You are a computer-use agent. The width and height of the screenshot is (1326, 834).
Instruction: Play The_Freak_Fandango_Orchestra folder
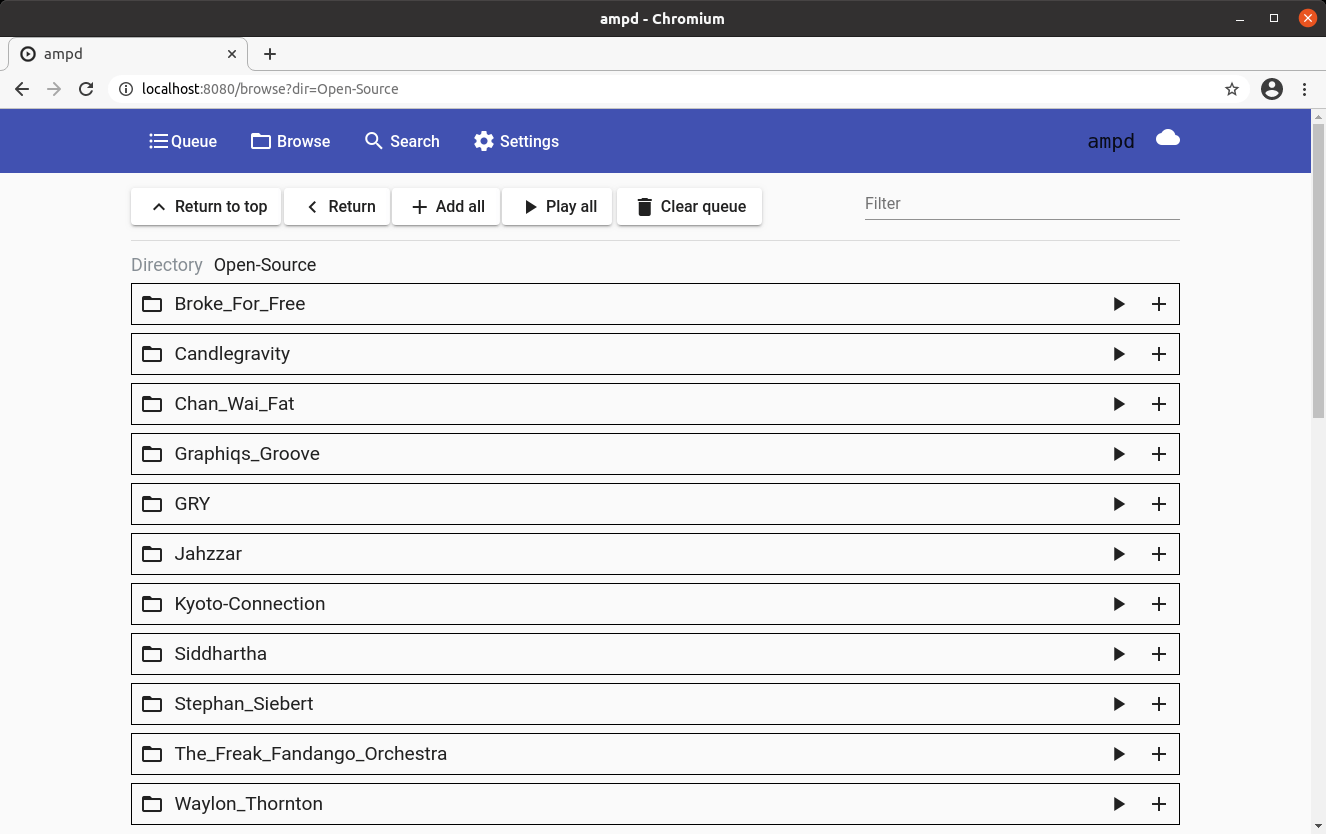tap(1119, 754)
